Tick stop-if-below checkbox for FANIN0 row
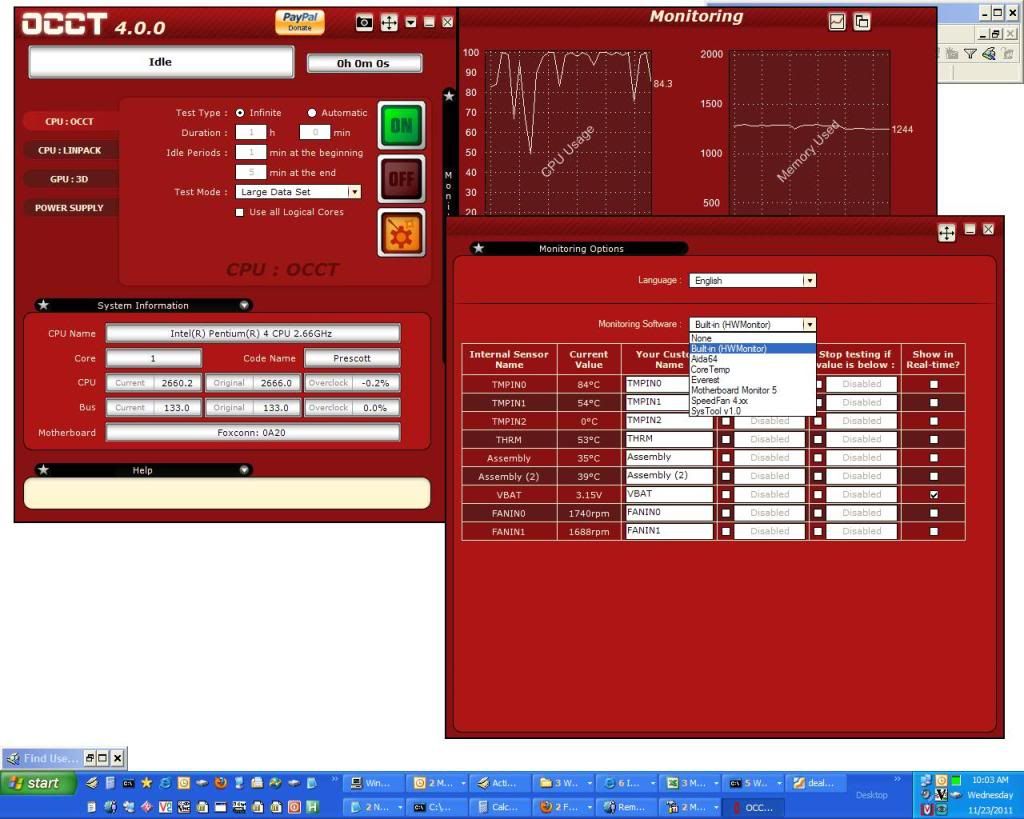The image size is (1024, 819). tap(818, 513)
